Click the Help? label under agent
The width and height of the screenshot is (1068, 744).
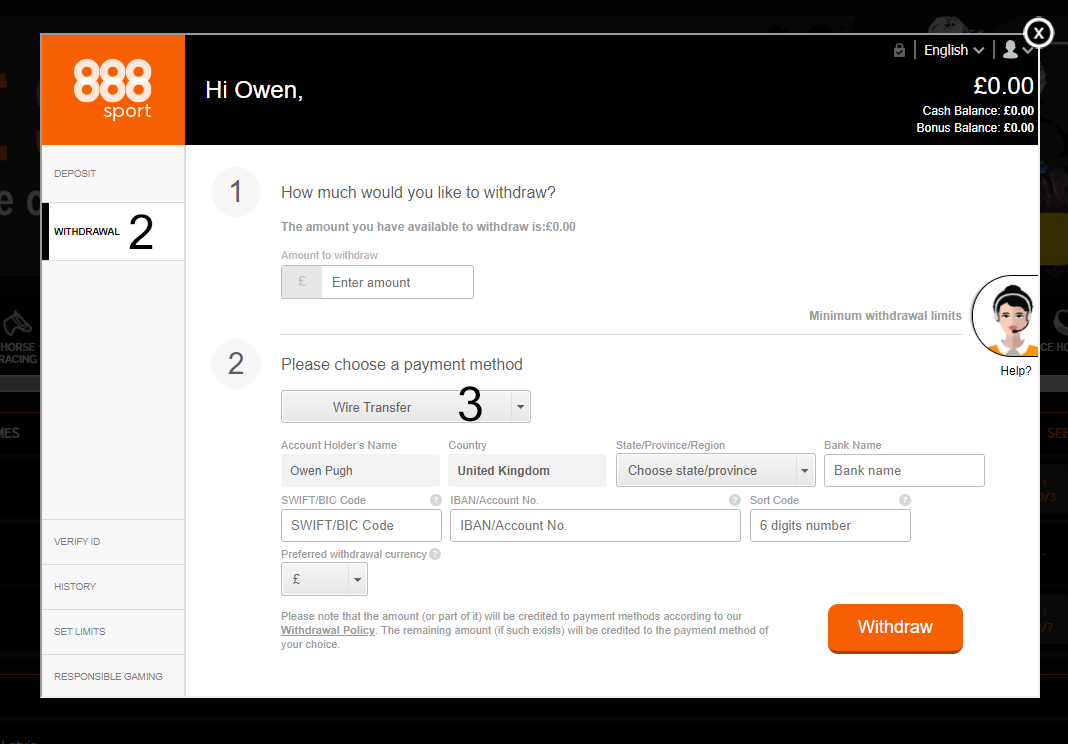1016,371
